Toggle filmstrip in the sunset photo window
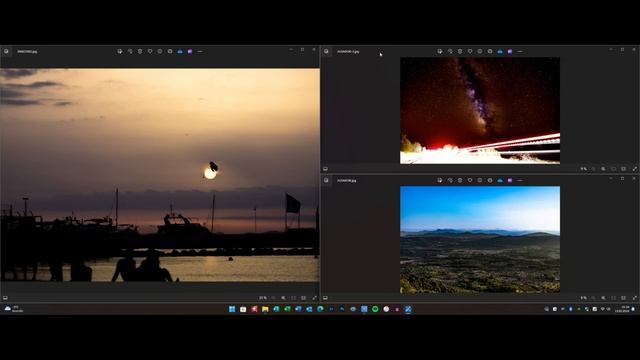This screenshot has height=360, width=640. coord(5,298)
